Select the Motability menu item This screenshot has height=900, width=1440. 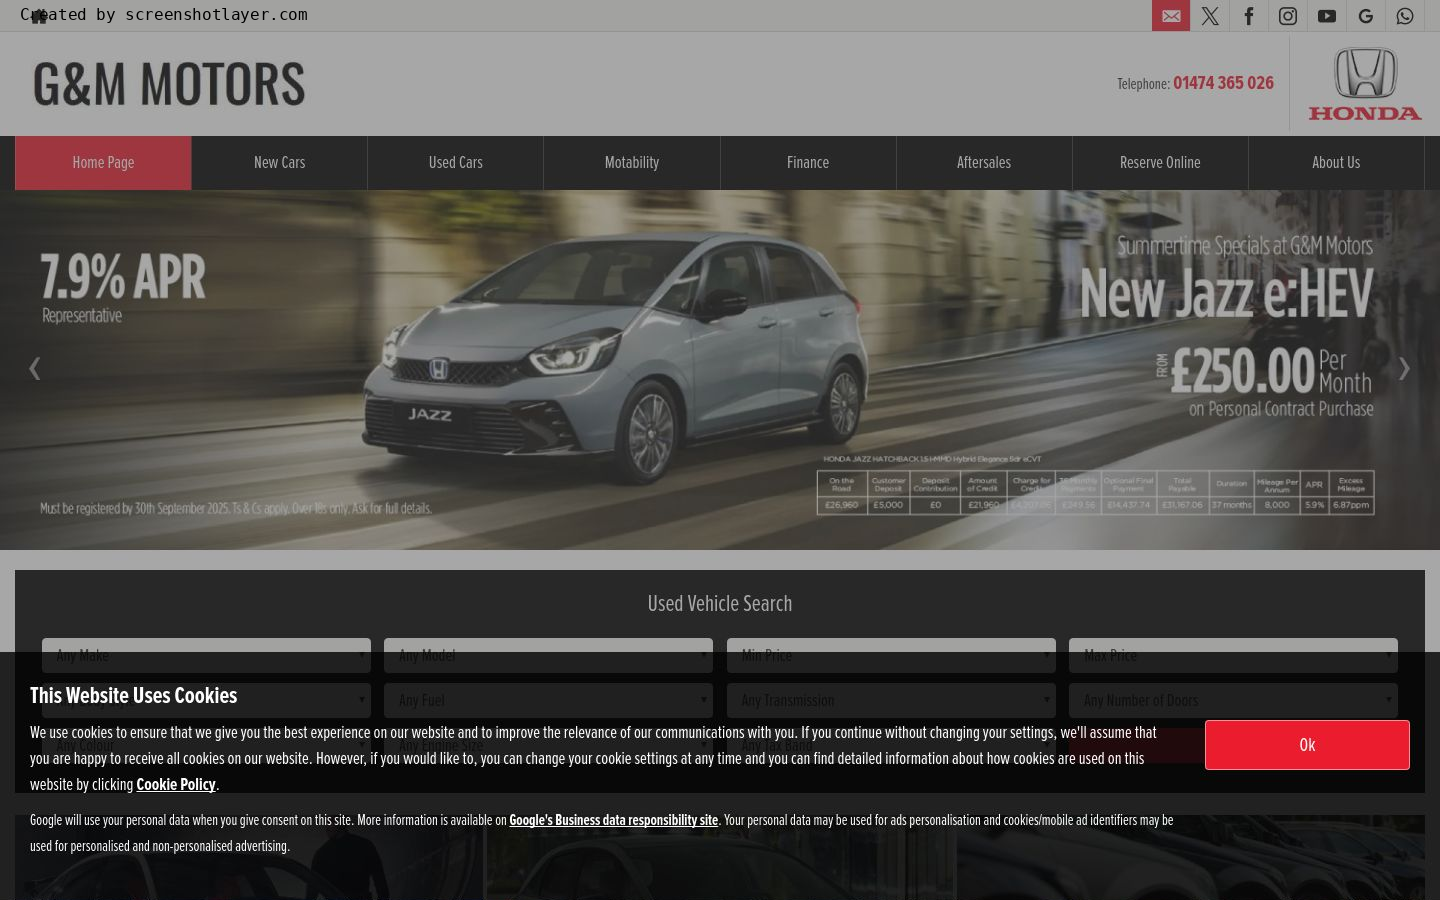click(632, 163)
